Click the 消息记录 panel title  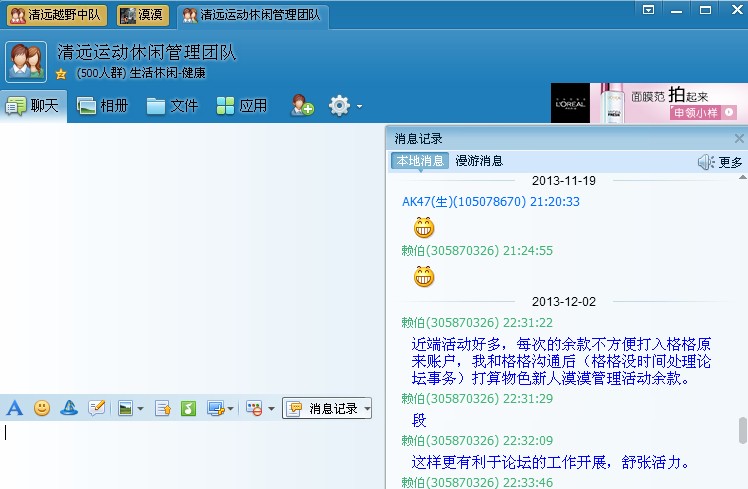point(418,139)
